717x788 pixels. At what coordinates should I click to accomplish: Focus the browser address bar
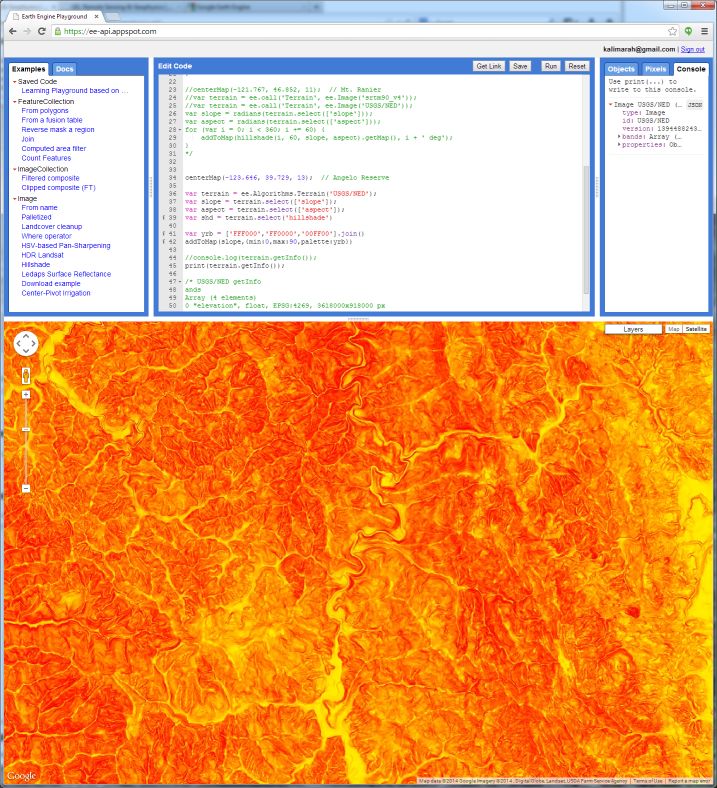tap(359, 31)
